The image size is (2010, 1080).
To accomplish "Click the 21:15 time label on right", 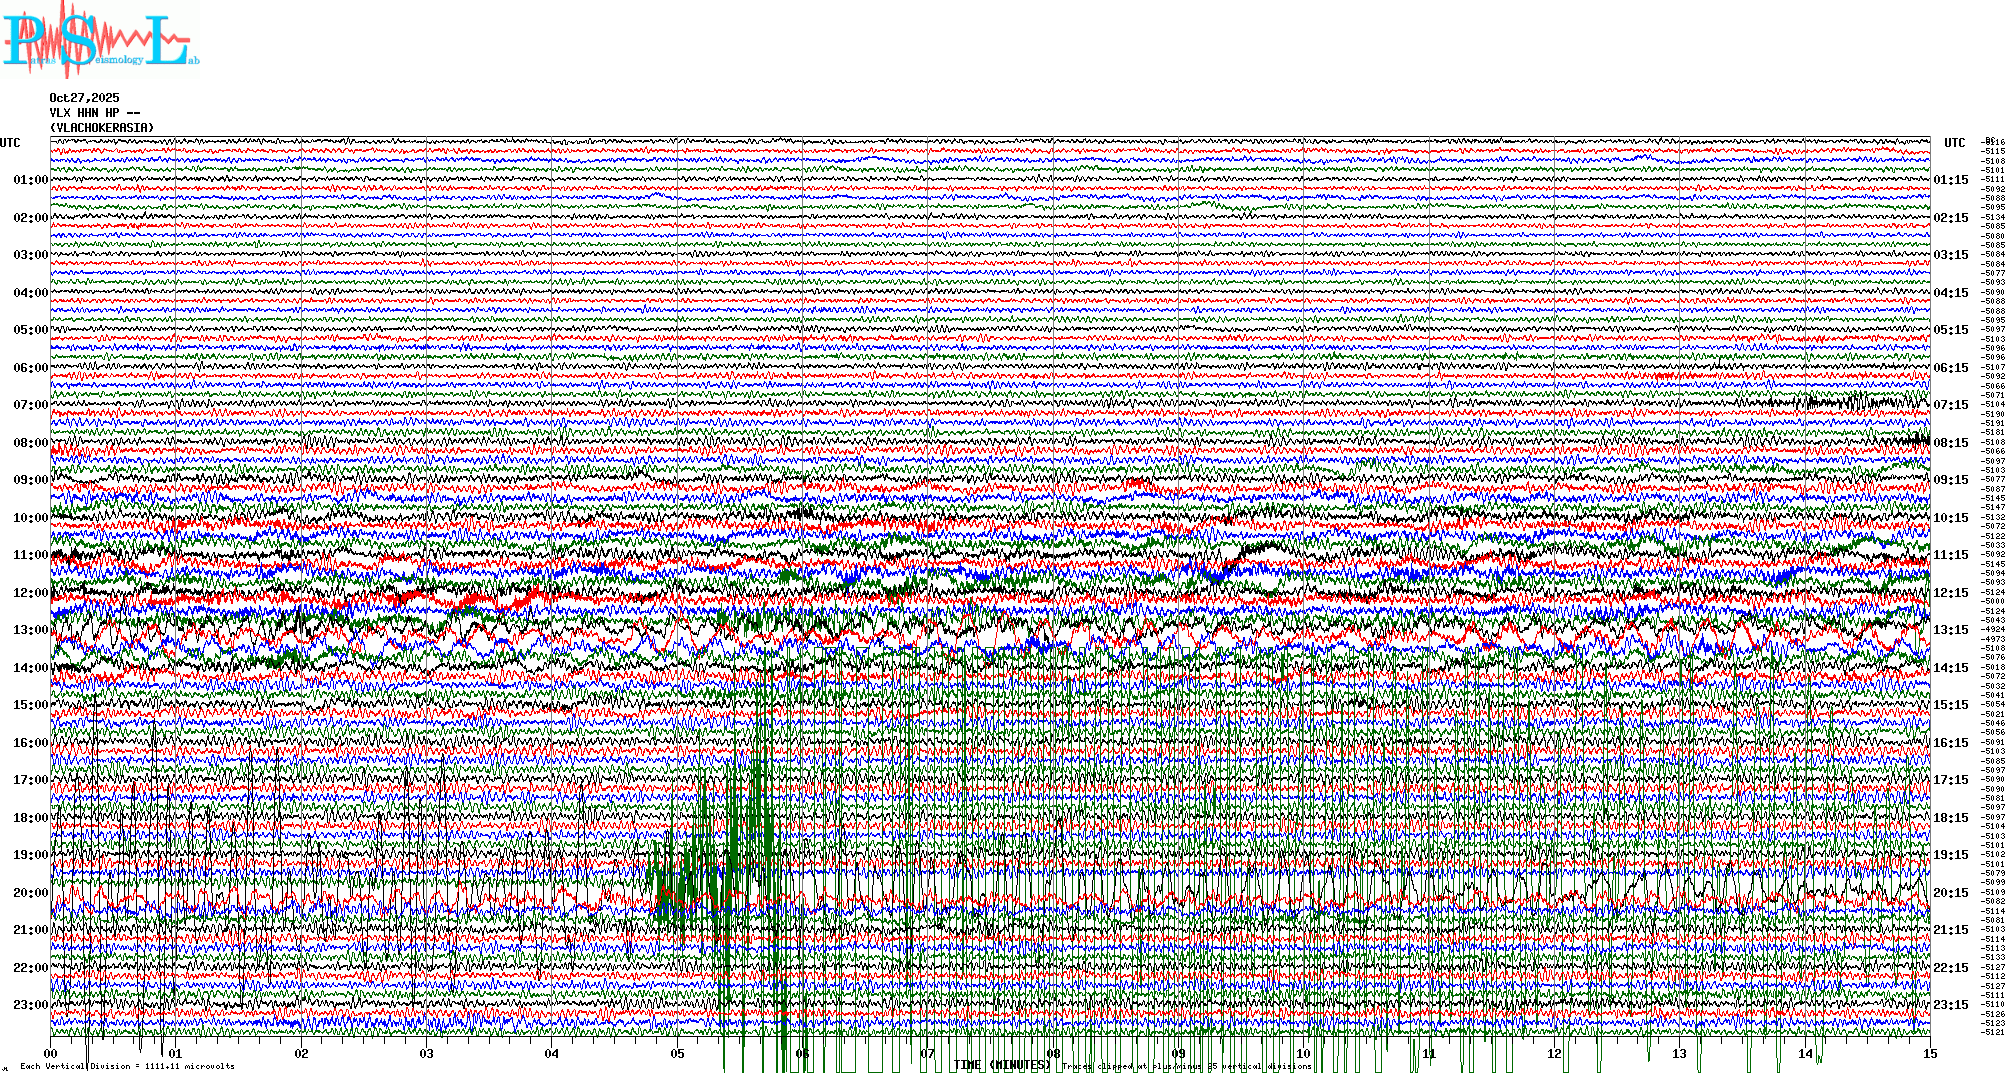I will (1950, 930).
